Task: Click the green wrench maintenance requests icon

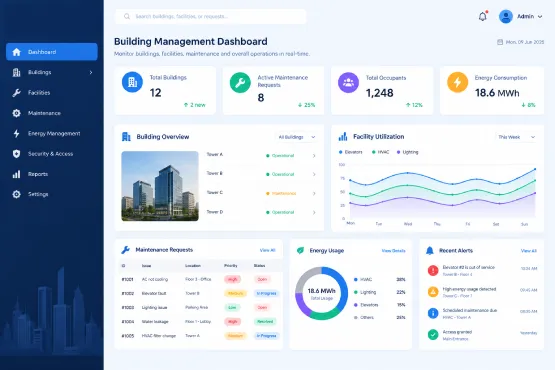Action: click(x=240, y=82)
